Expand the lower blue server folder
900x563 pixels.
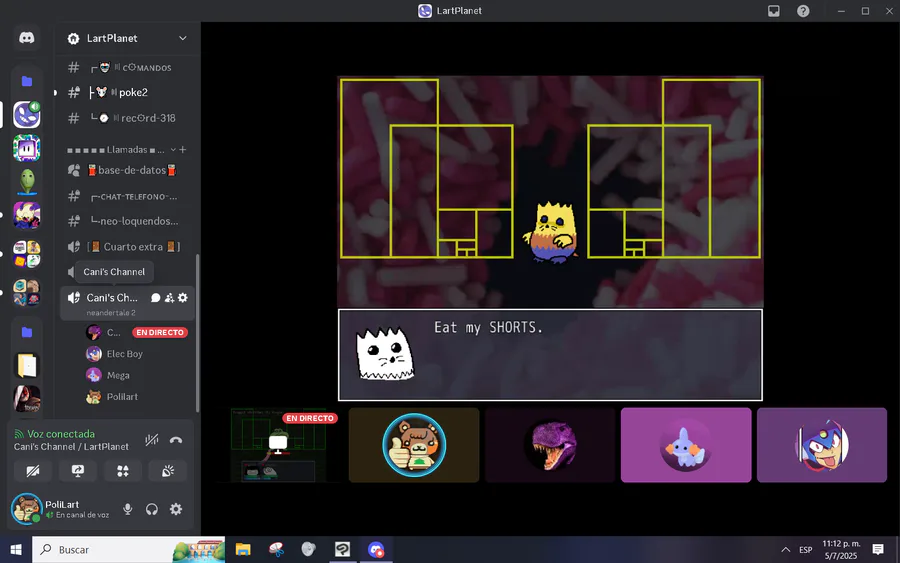(26, 332)
